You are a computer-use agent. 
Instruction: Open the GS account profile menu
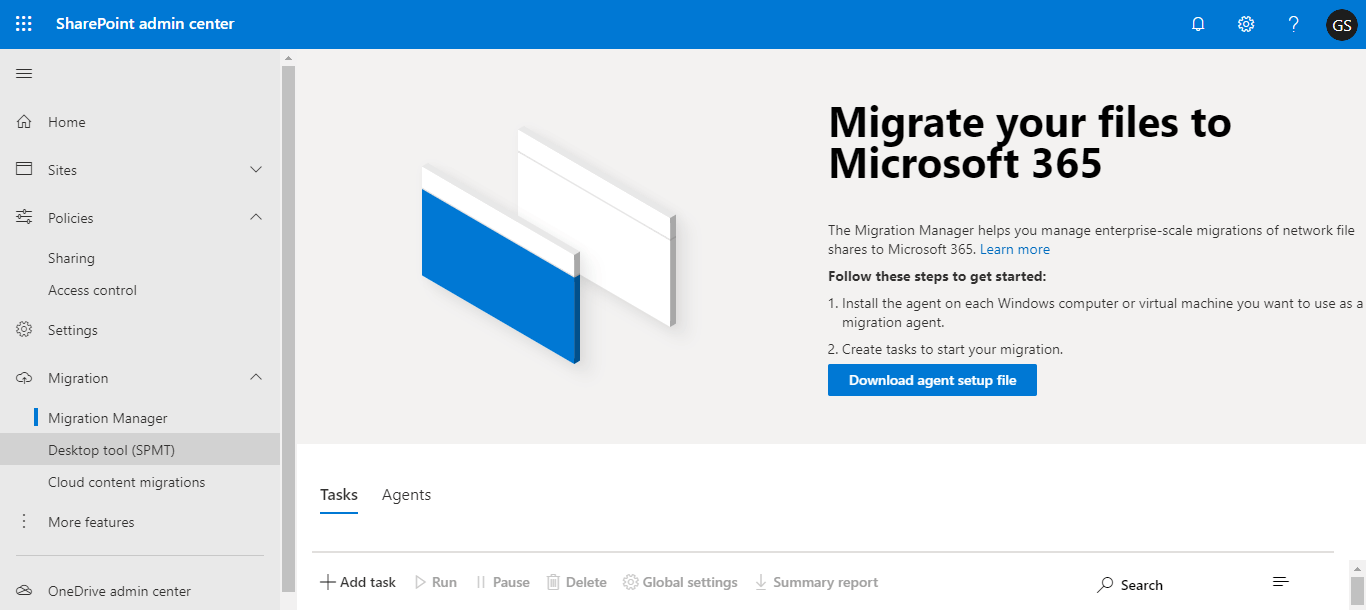coord(1341,24)
